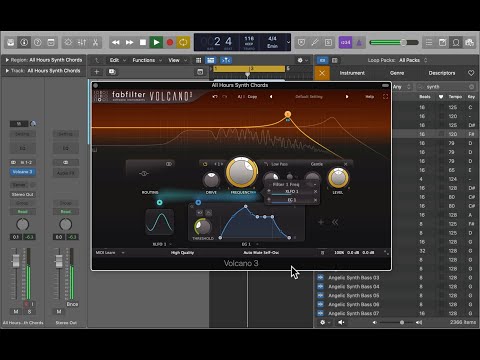
Task: Select next preset arrow in Volcano 3
Action: 347,97
